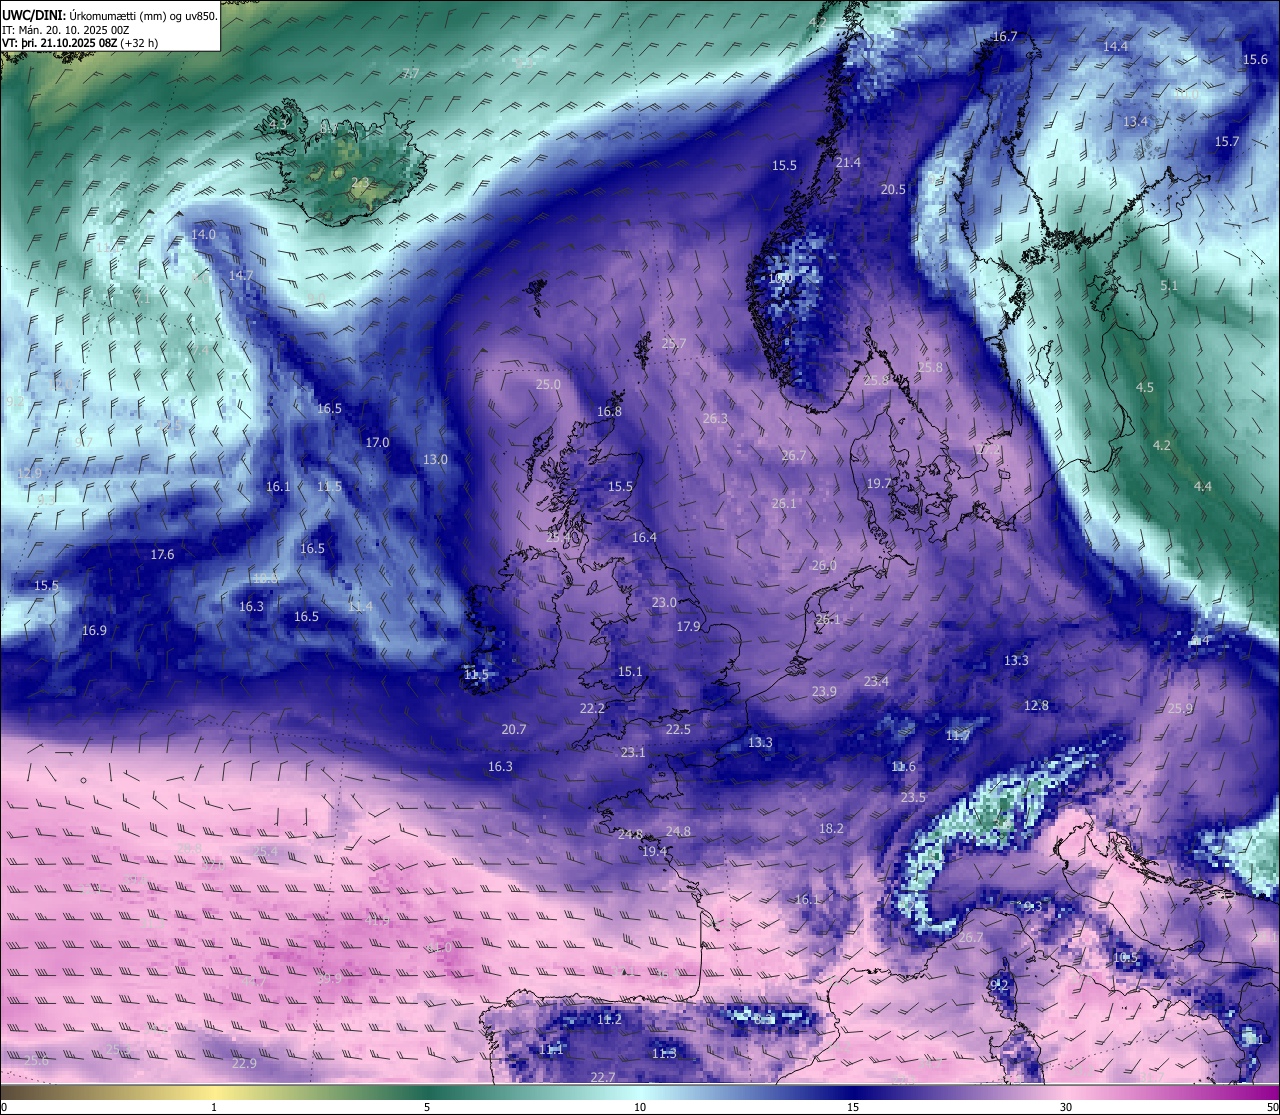Click the map value 23.4
This screenshot has width=1280, height=1115.
click(x=876, y=682)
